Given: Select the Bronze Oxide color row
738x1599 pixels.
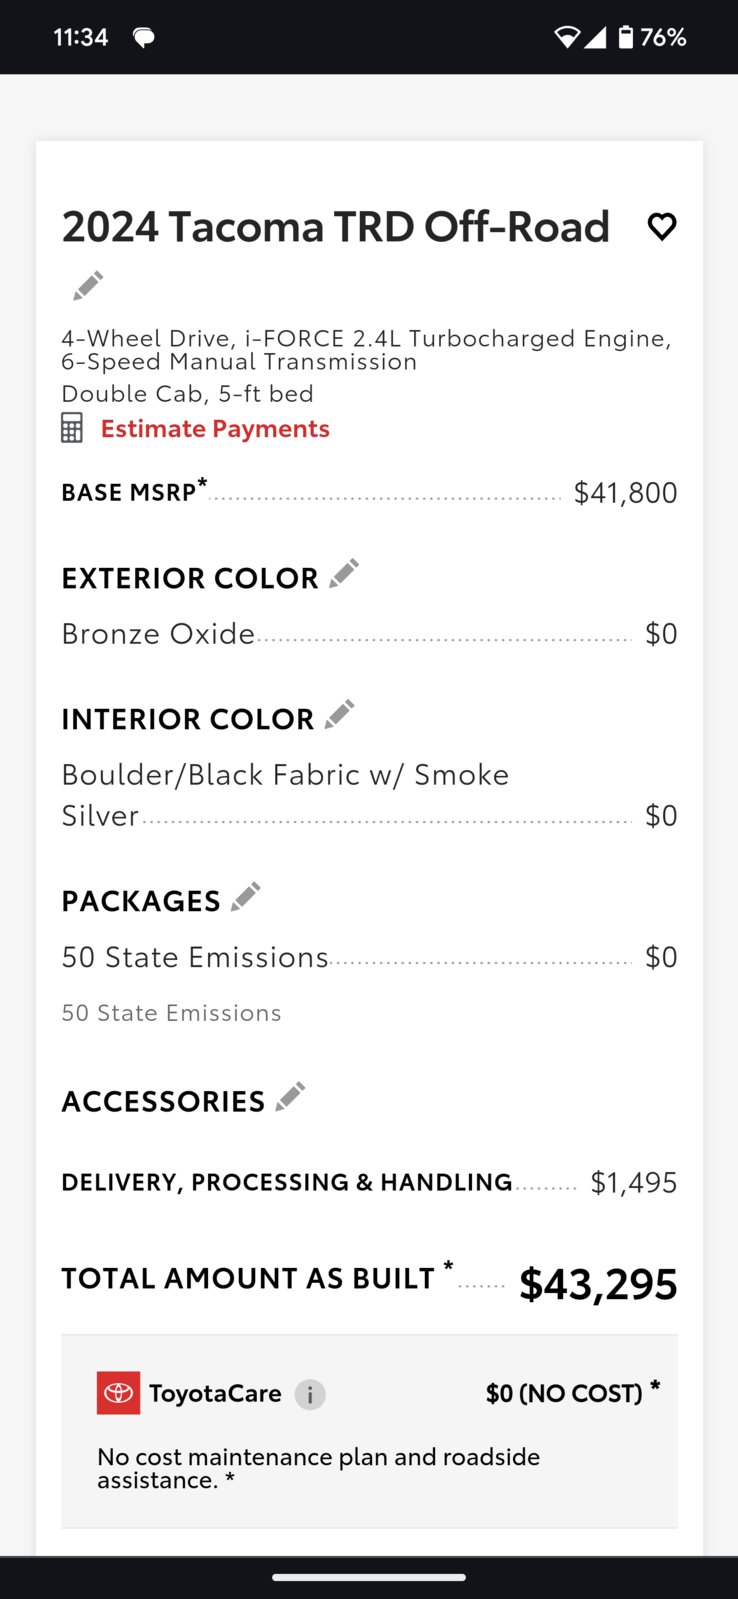Looking at the screenshot, I should pos(369,634).
